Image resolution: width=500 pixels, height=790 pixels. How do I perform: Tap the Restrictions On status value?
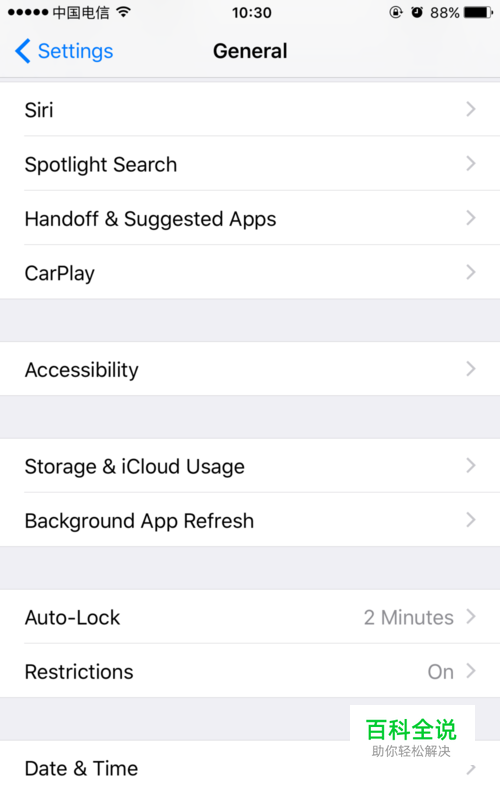[x=441, y=672]
